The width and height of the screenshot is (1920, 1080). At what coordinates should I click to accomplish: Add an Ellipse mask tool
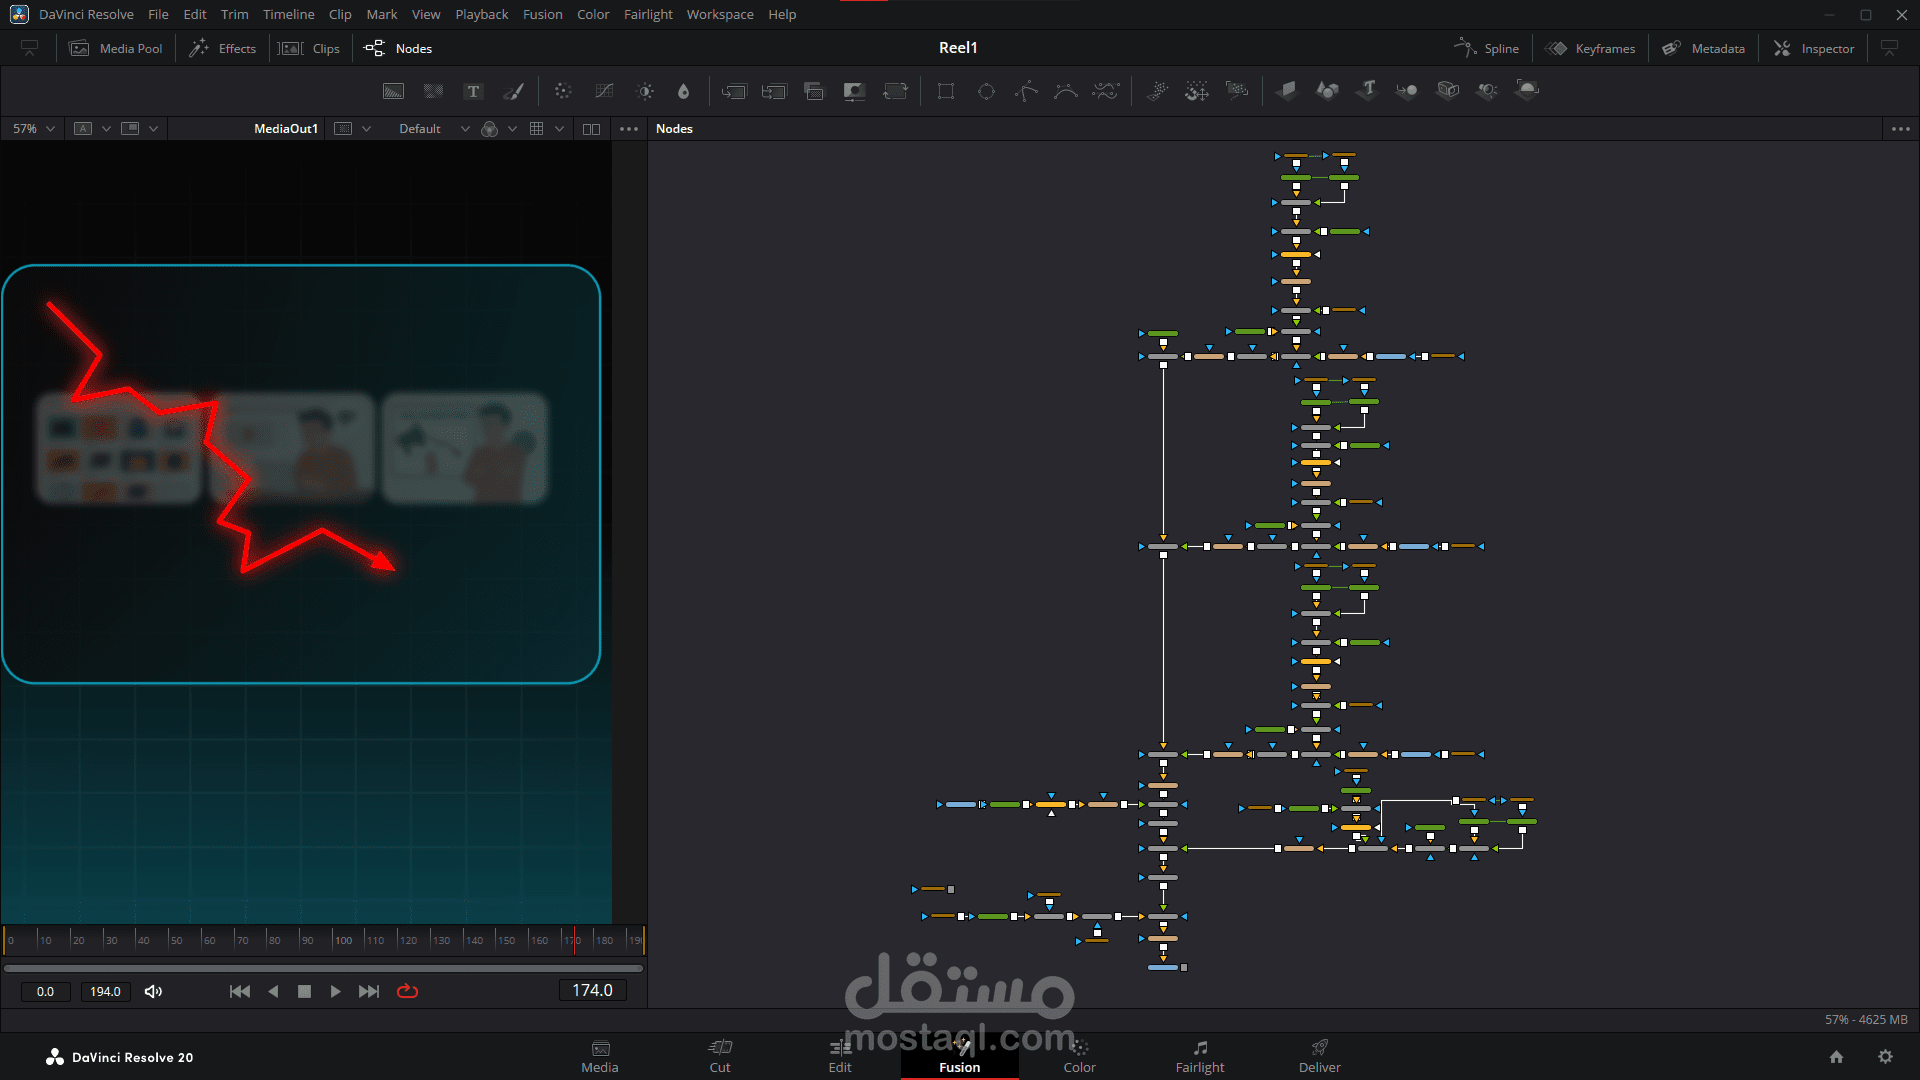[986, 91]
